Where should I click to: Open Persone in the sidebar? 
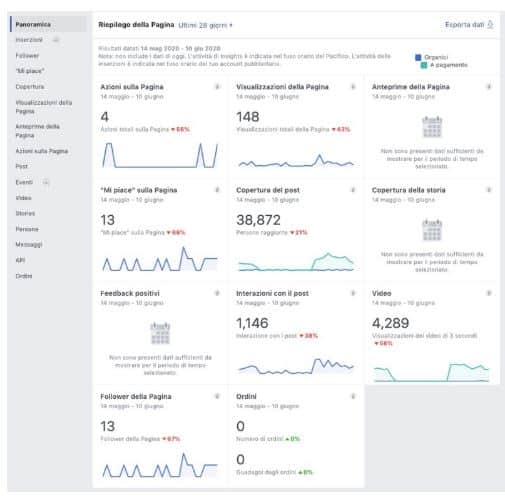tap(27, 229)
